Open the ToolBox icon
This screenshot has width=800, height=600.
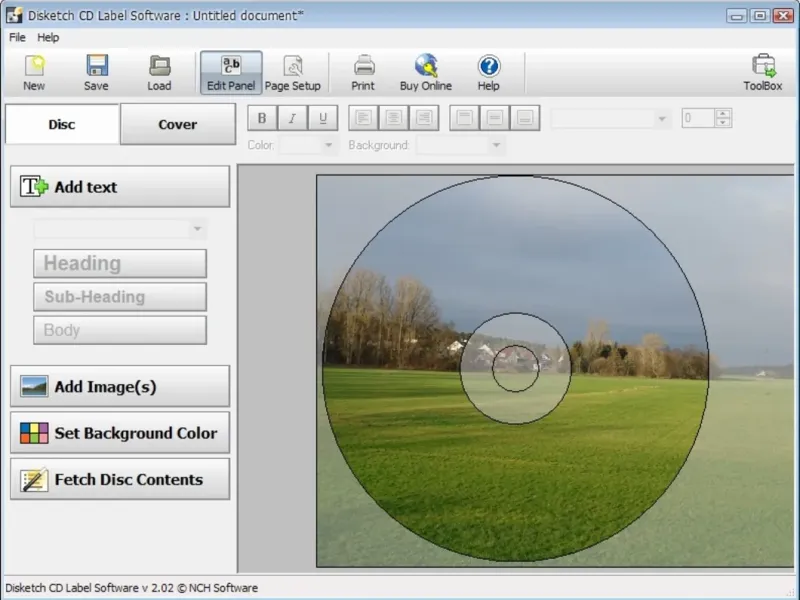coord(762,72)
